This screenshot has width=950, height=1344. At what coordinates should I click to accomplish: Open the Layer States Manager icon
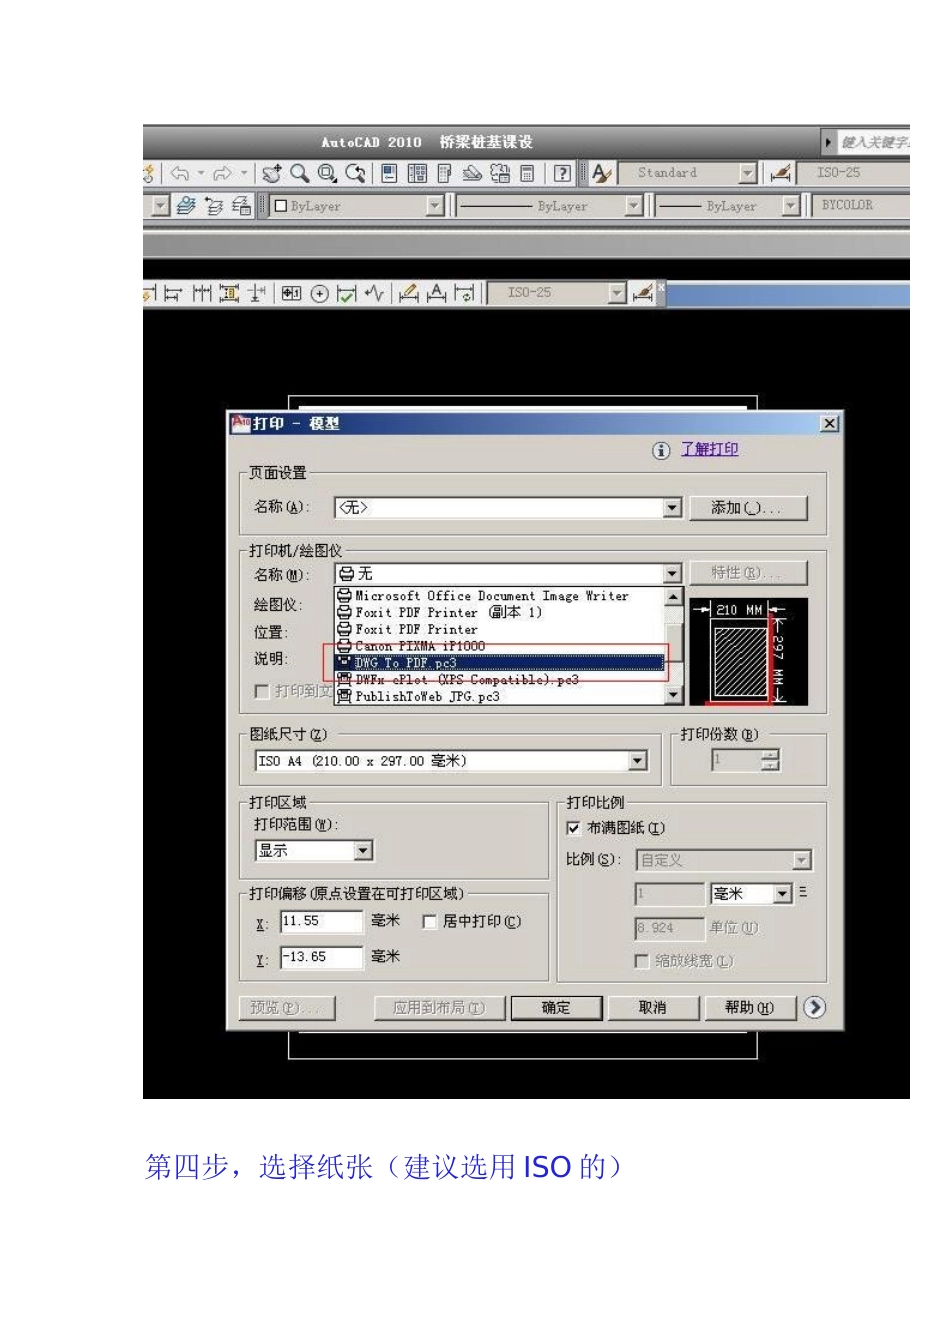coord(241,206)
